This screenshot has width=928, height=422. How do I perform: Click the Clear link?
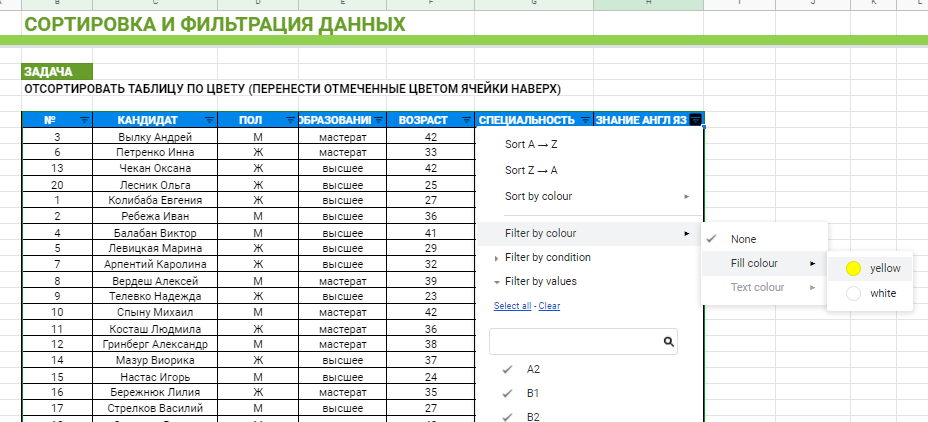pos(549,306)
